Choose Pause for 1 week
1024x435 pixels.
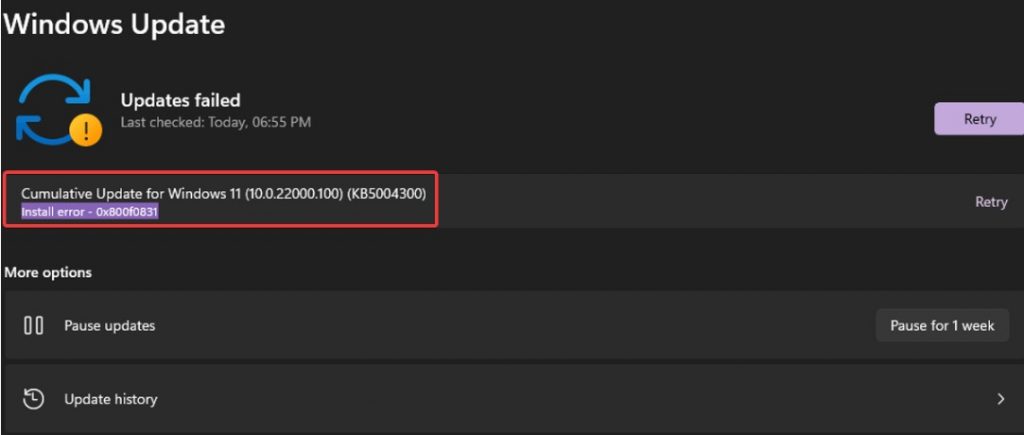point(942,325)
